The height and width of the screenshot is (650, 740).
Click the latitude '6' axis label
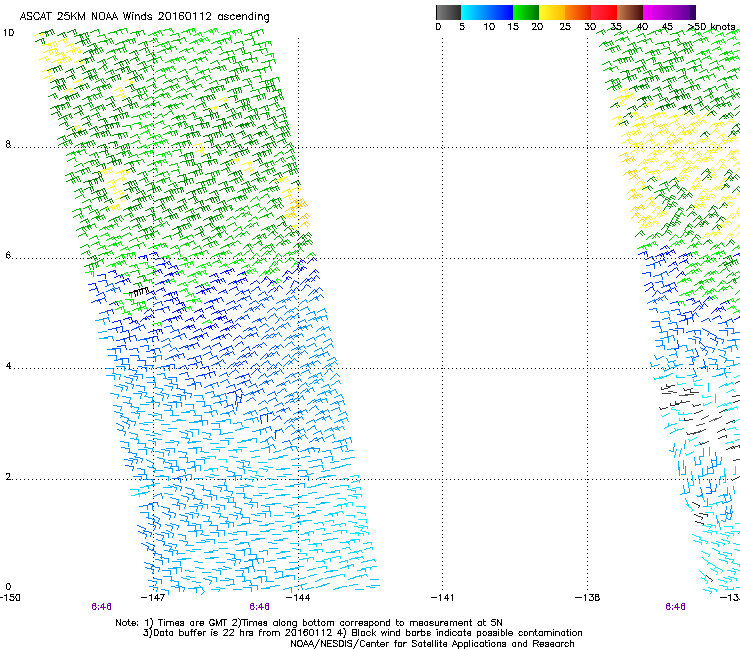[8, 255]
